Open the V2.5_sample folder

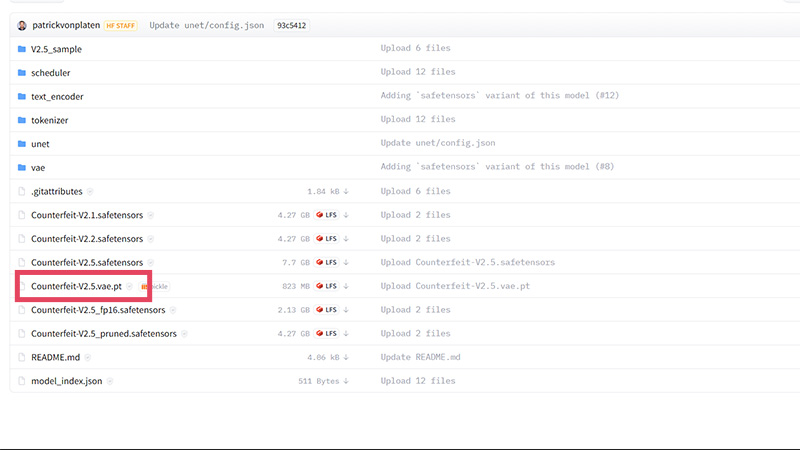pos(56,49)
